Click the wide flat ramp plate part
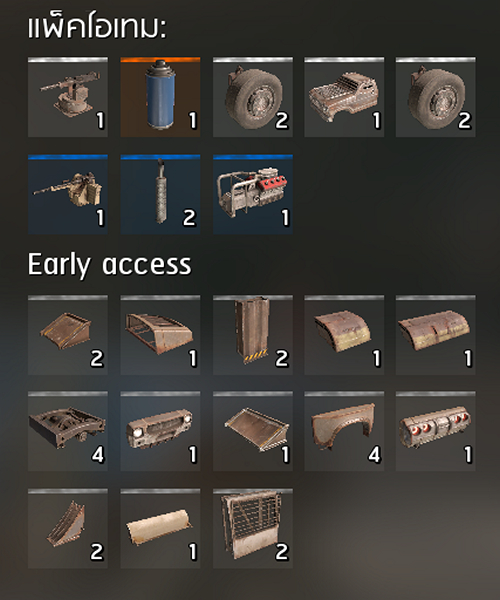500x600 pixels. coord(253,431)
